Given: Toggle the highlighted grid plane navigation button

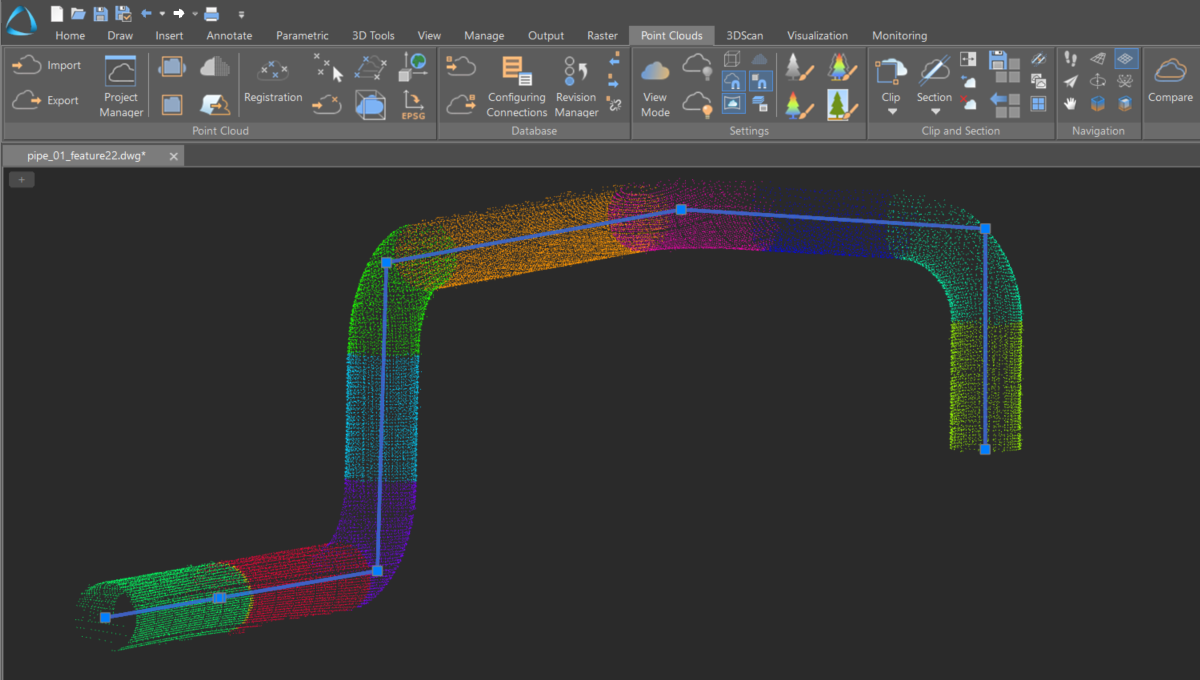Looking at the screenshot, I should pos(1126,60).
